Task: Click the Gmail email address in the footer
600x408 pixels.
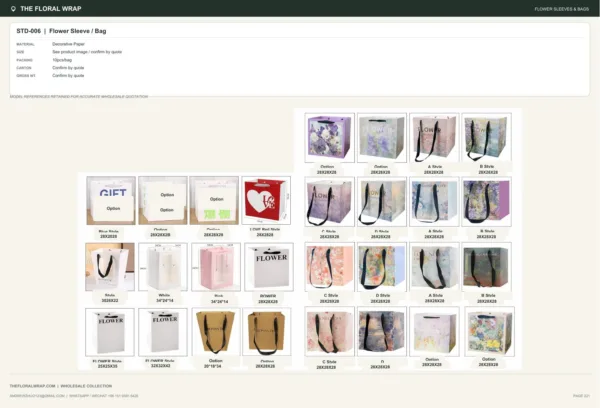Action: pos(37,396)
